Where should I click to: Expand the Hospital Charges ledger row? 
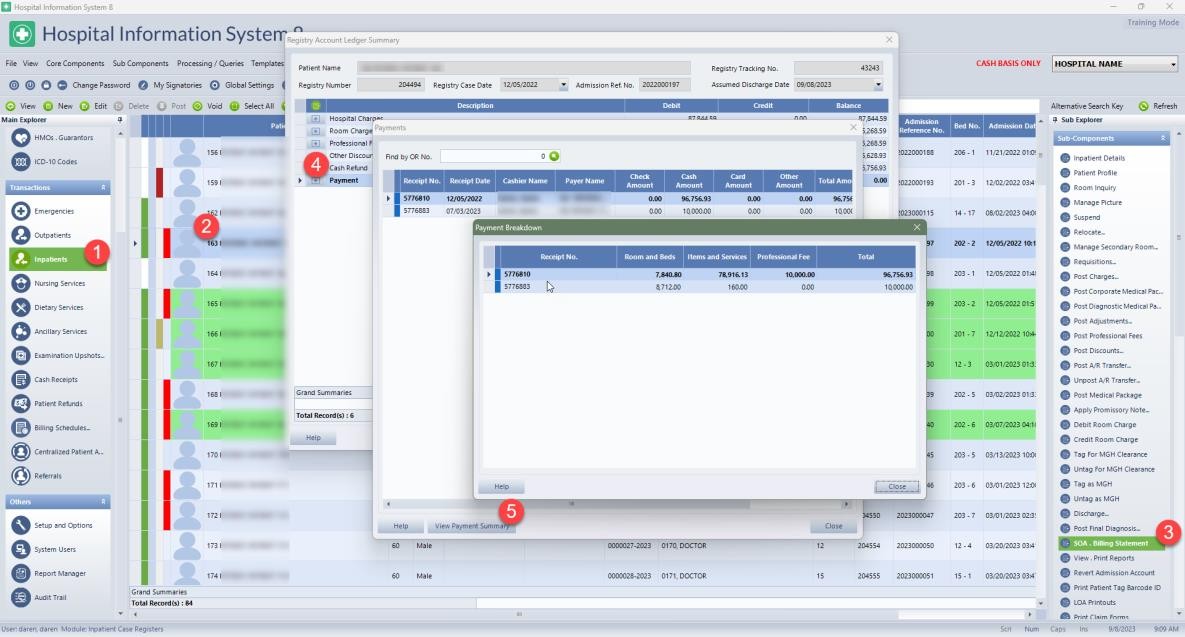(x=316, y=119)
